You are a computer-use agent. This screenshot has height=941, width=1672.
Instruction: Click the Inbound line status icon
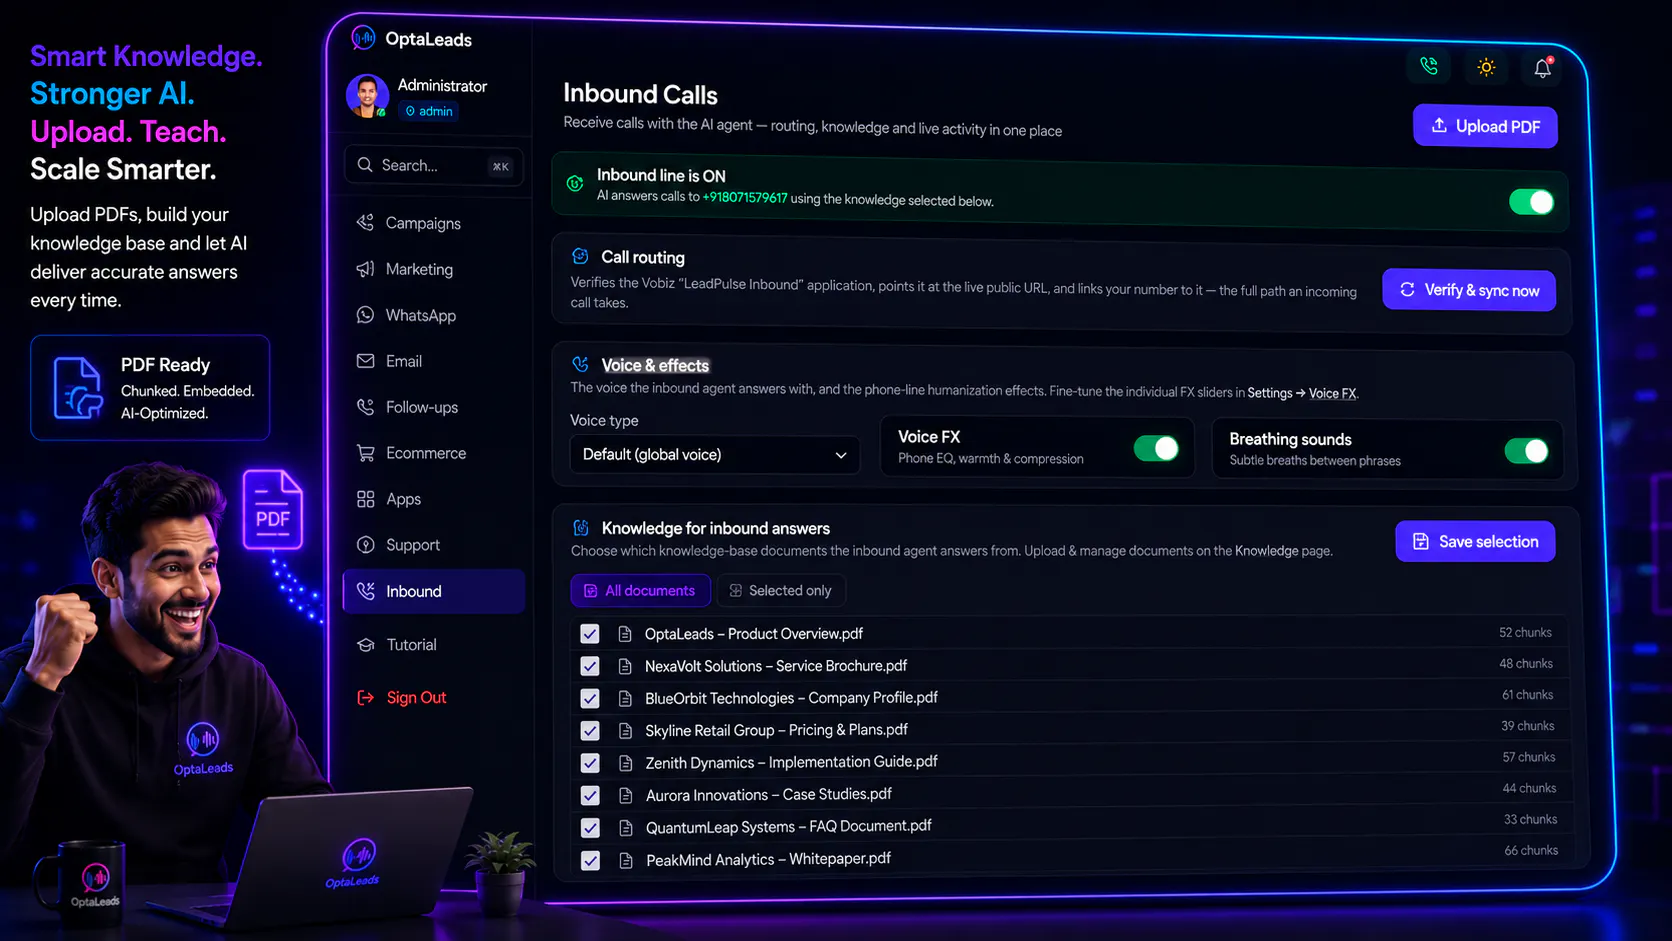point(575,183)
